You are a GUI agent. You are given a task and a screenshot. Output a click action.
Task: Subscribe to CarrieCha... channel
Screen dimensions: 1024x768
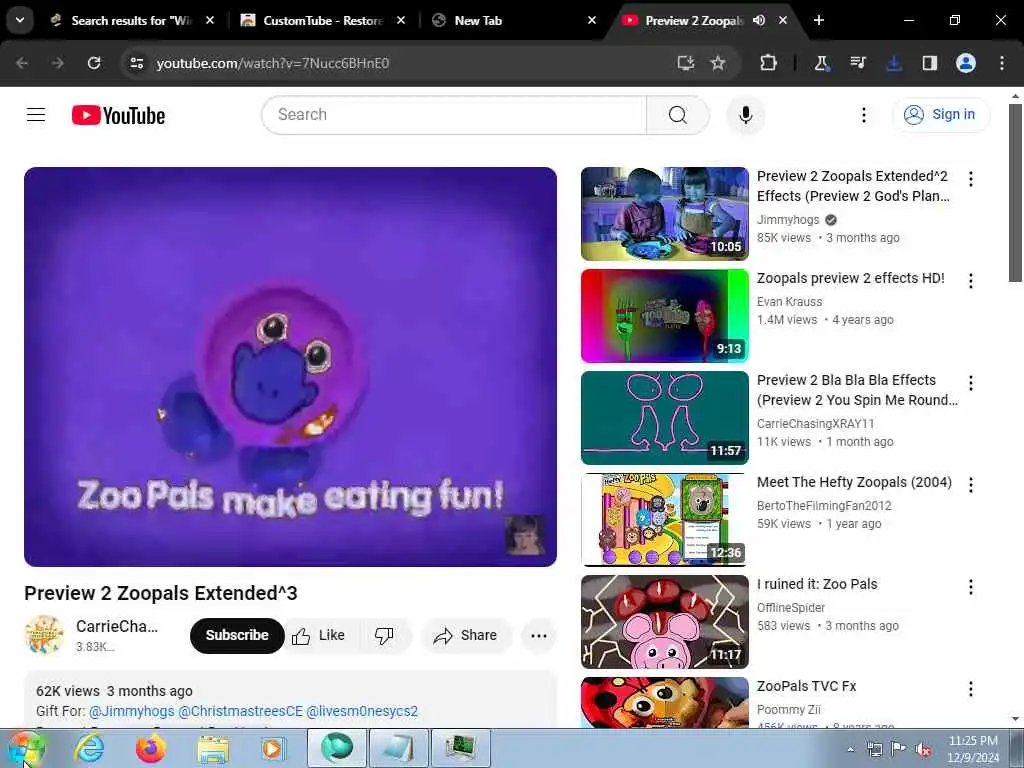237,635
